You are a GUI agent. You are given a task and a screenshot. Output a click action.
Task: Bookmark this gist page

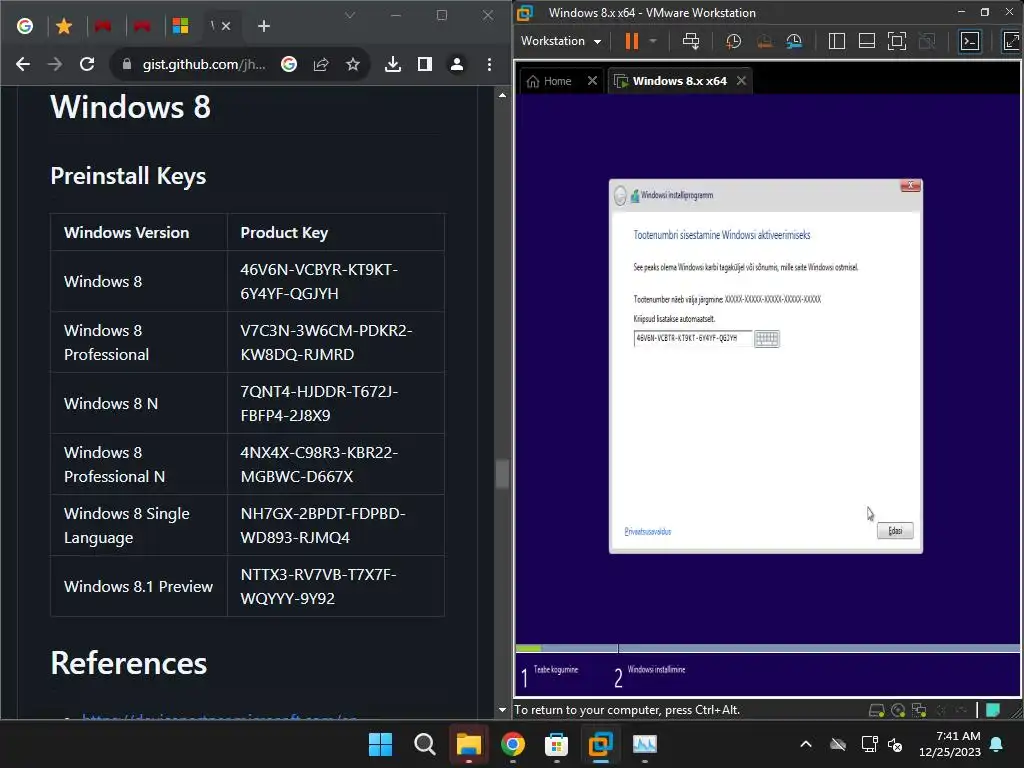point(353,64)
